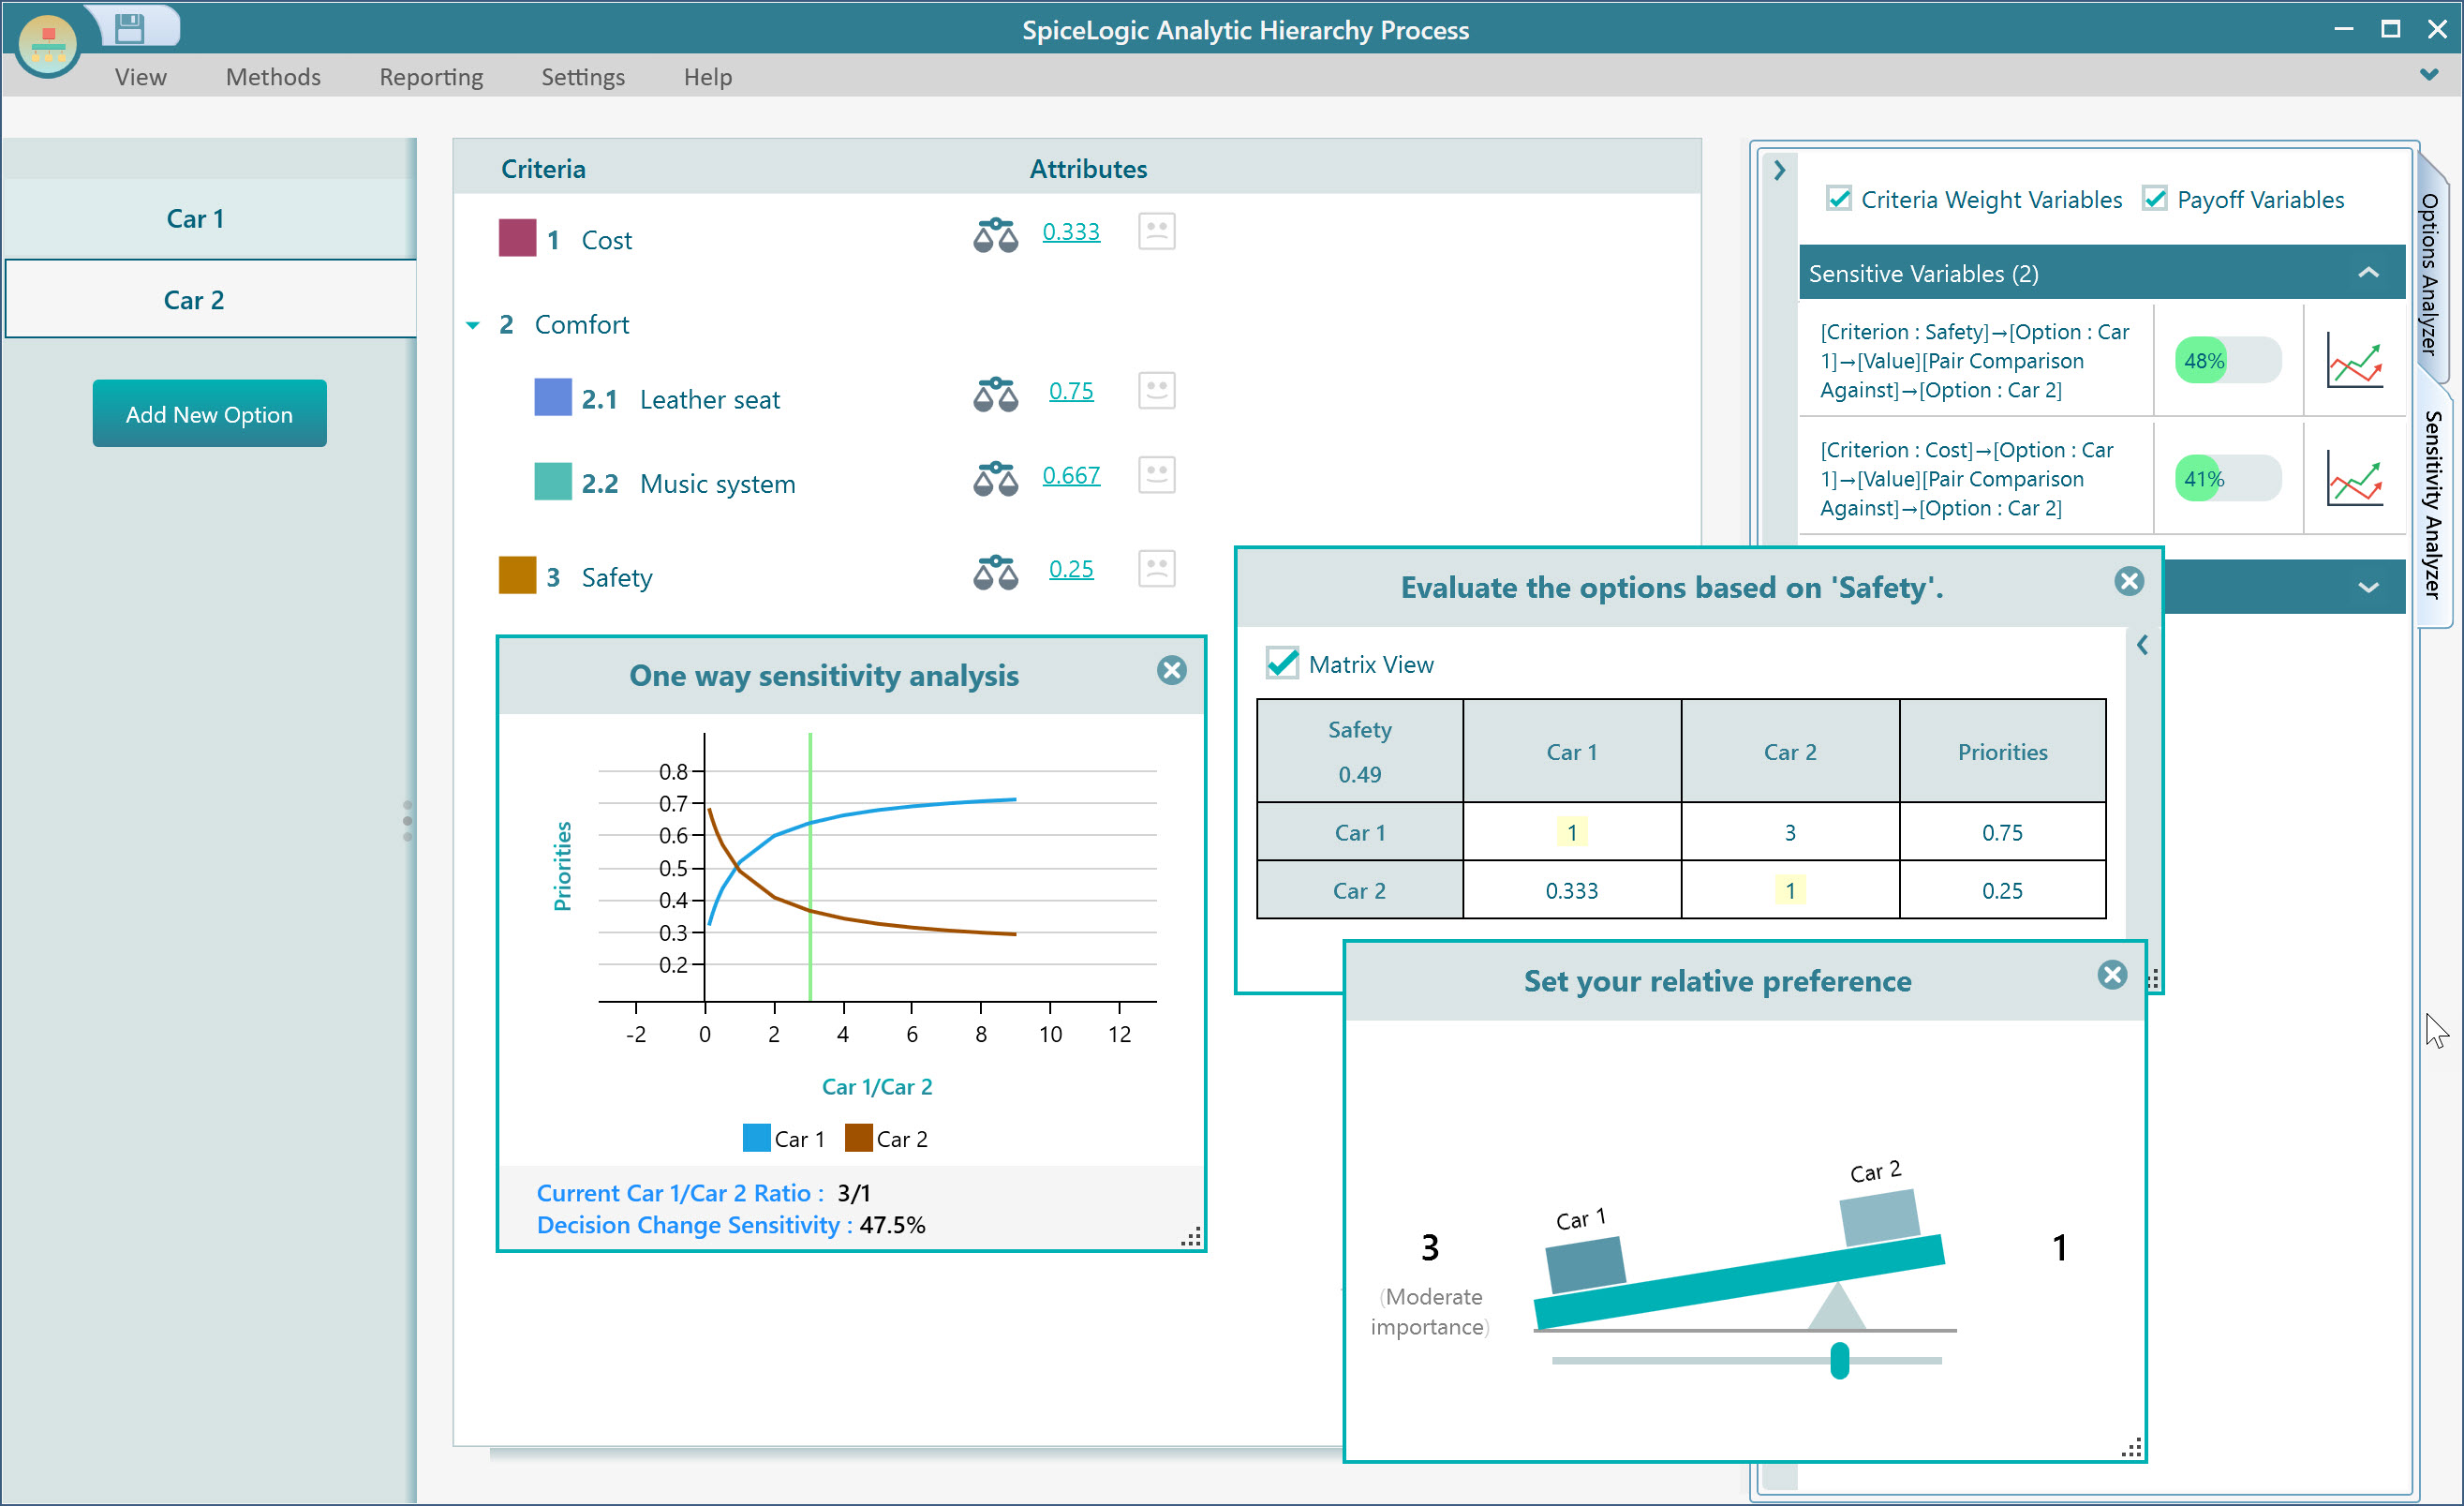The height and width of the screenshot is (1506, 2464).
Task: Select matrix cell Car 1 versus Car 2 value 3
Action: pyautogui.click(x=1789, y=832)
